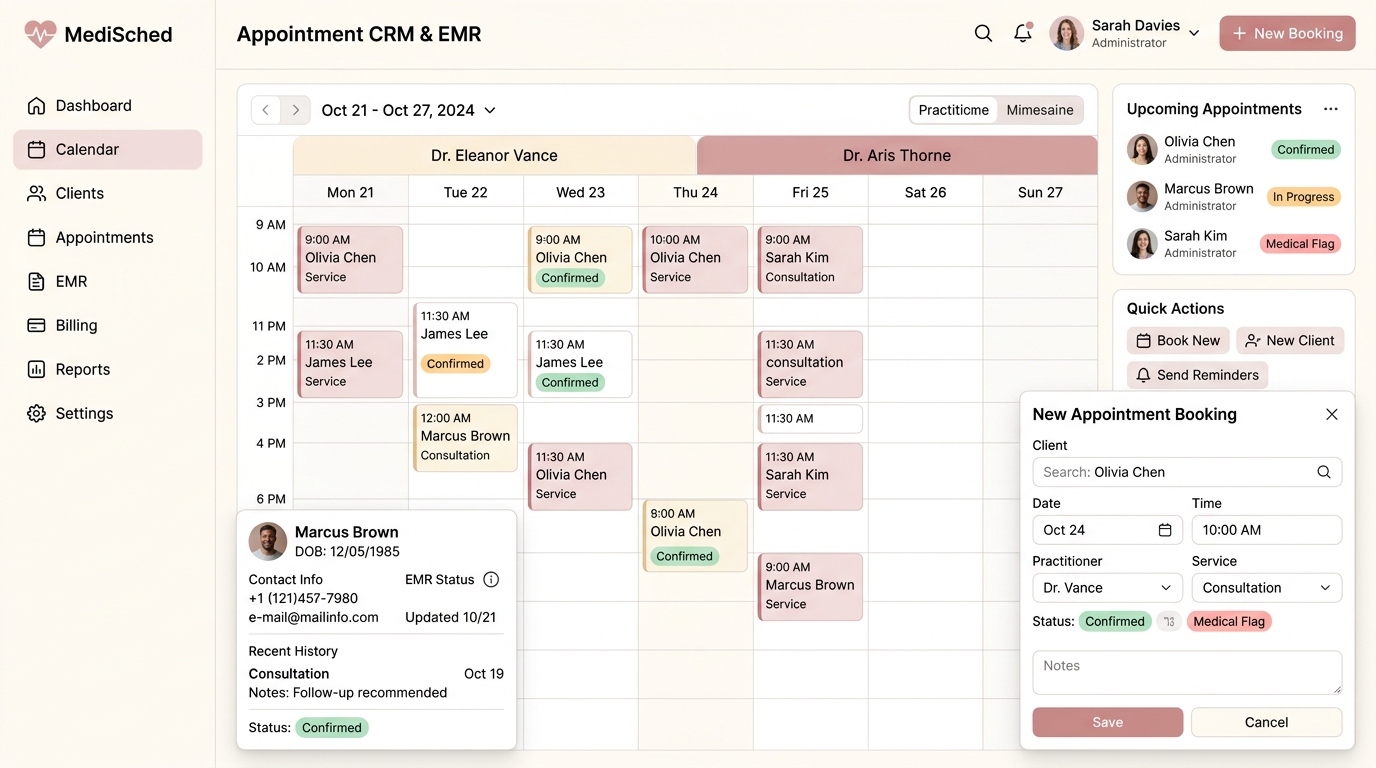Click the EMR document icon in sidebar
The width and height of the screenshot is (1376, 768).
[x=37, y=282]
